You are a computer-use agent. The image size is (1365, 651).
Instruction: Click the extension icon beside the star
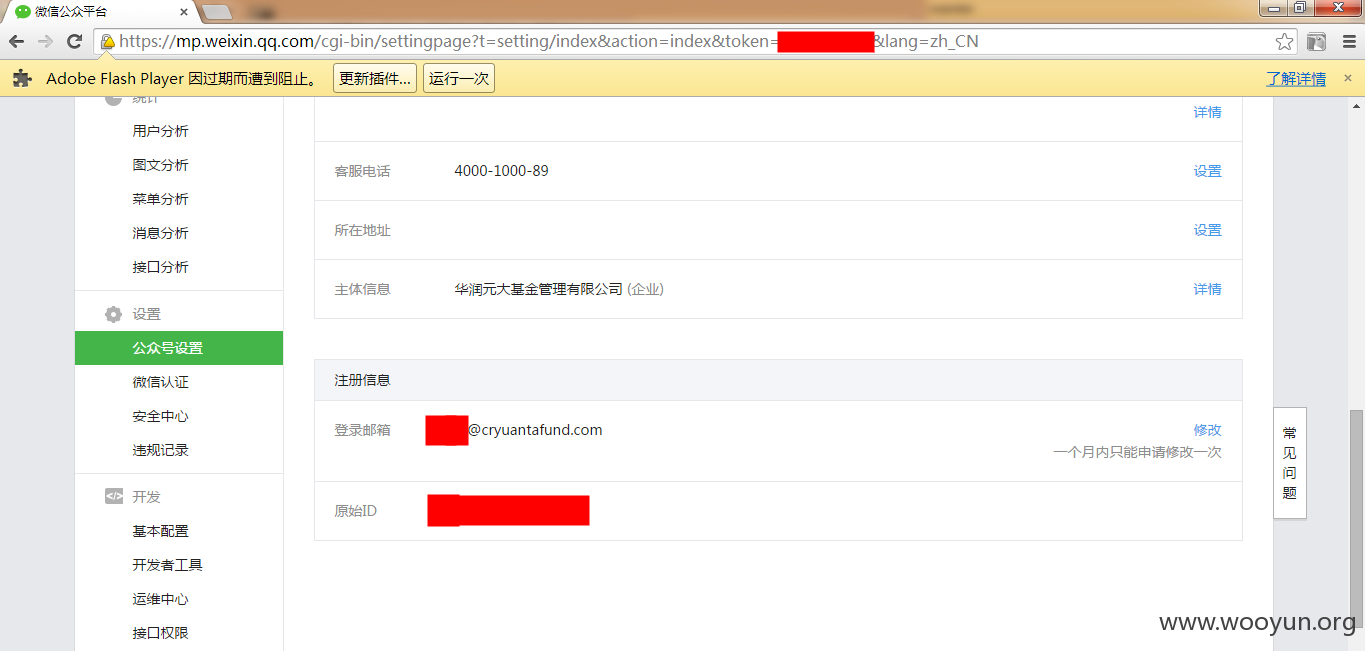(1317, 42)
